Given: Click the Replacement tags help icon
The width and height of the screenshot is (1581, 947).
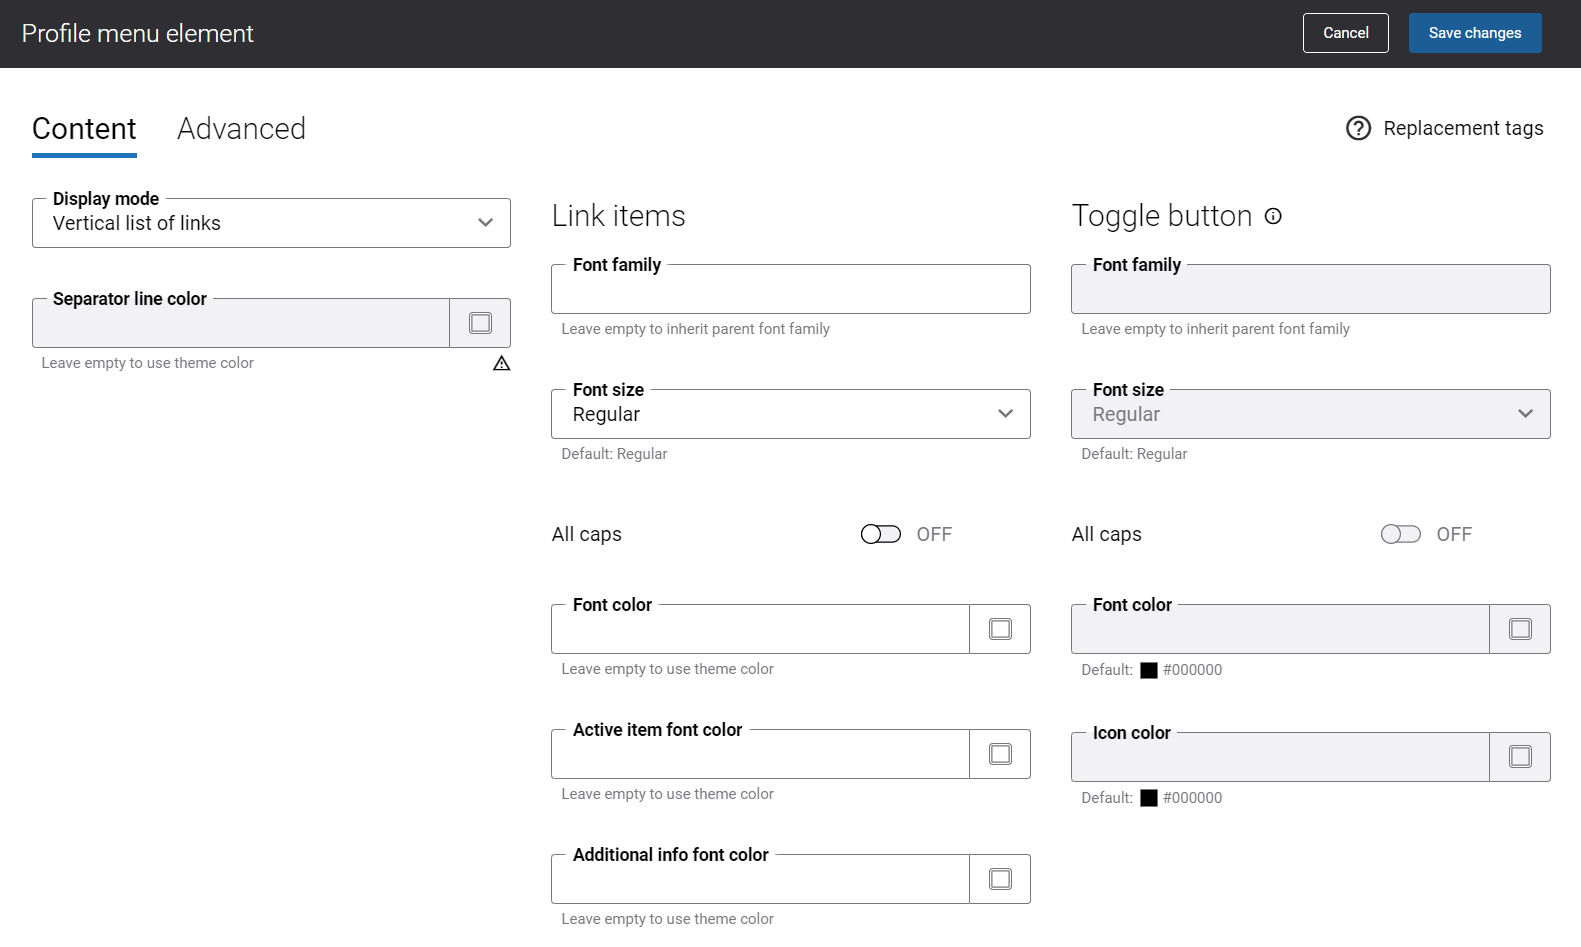Looking at the screenshot, I should click(x=1358, y=128).
